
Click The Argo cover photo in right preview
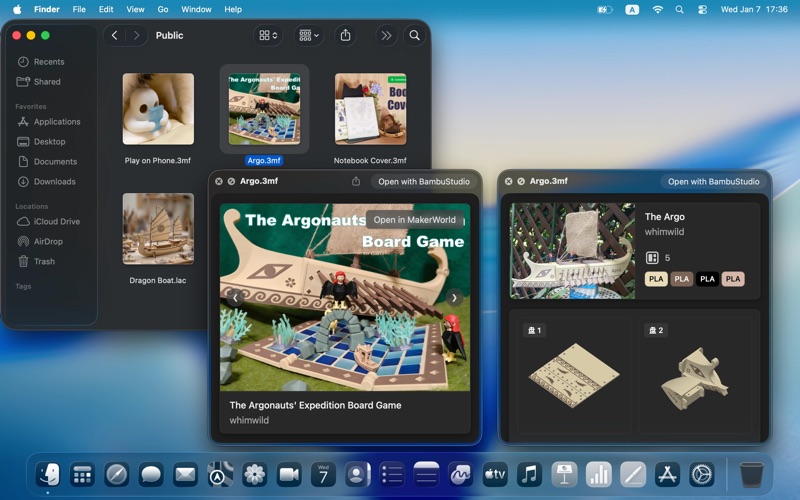pyautogui.click(x=572, y=251)
